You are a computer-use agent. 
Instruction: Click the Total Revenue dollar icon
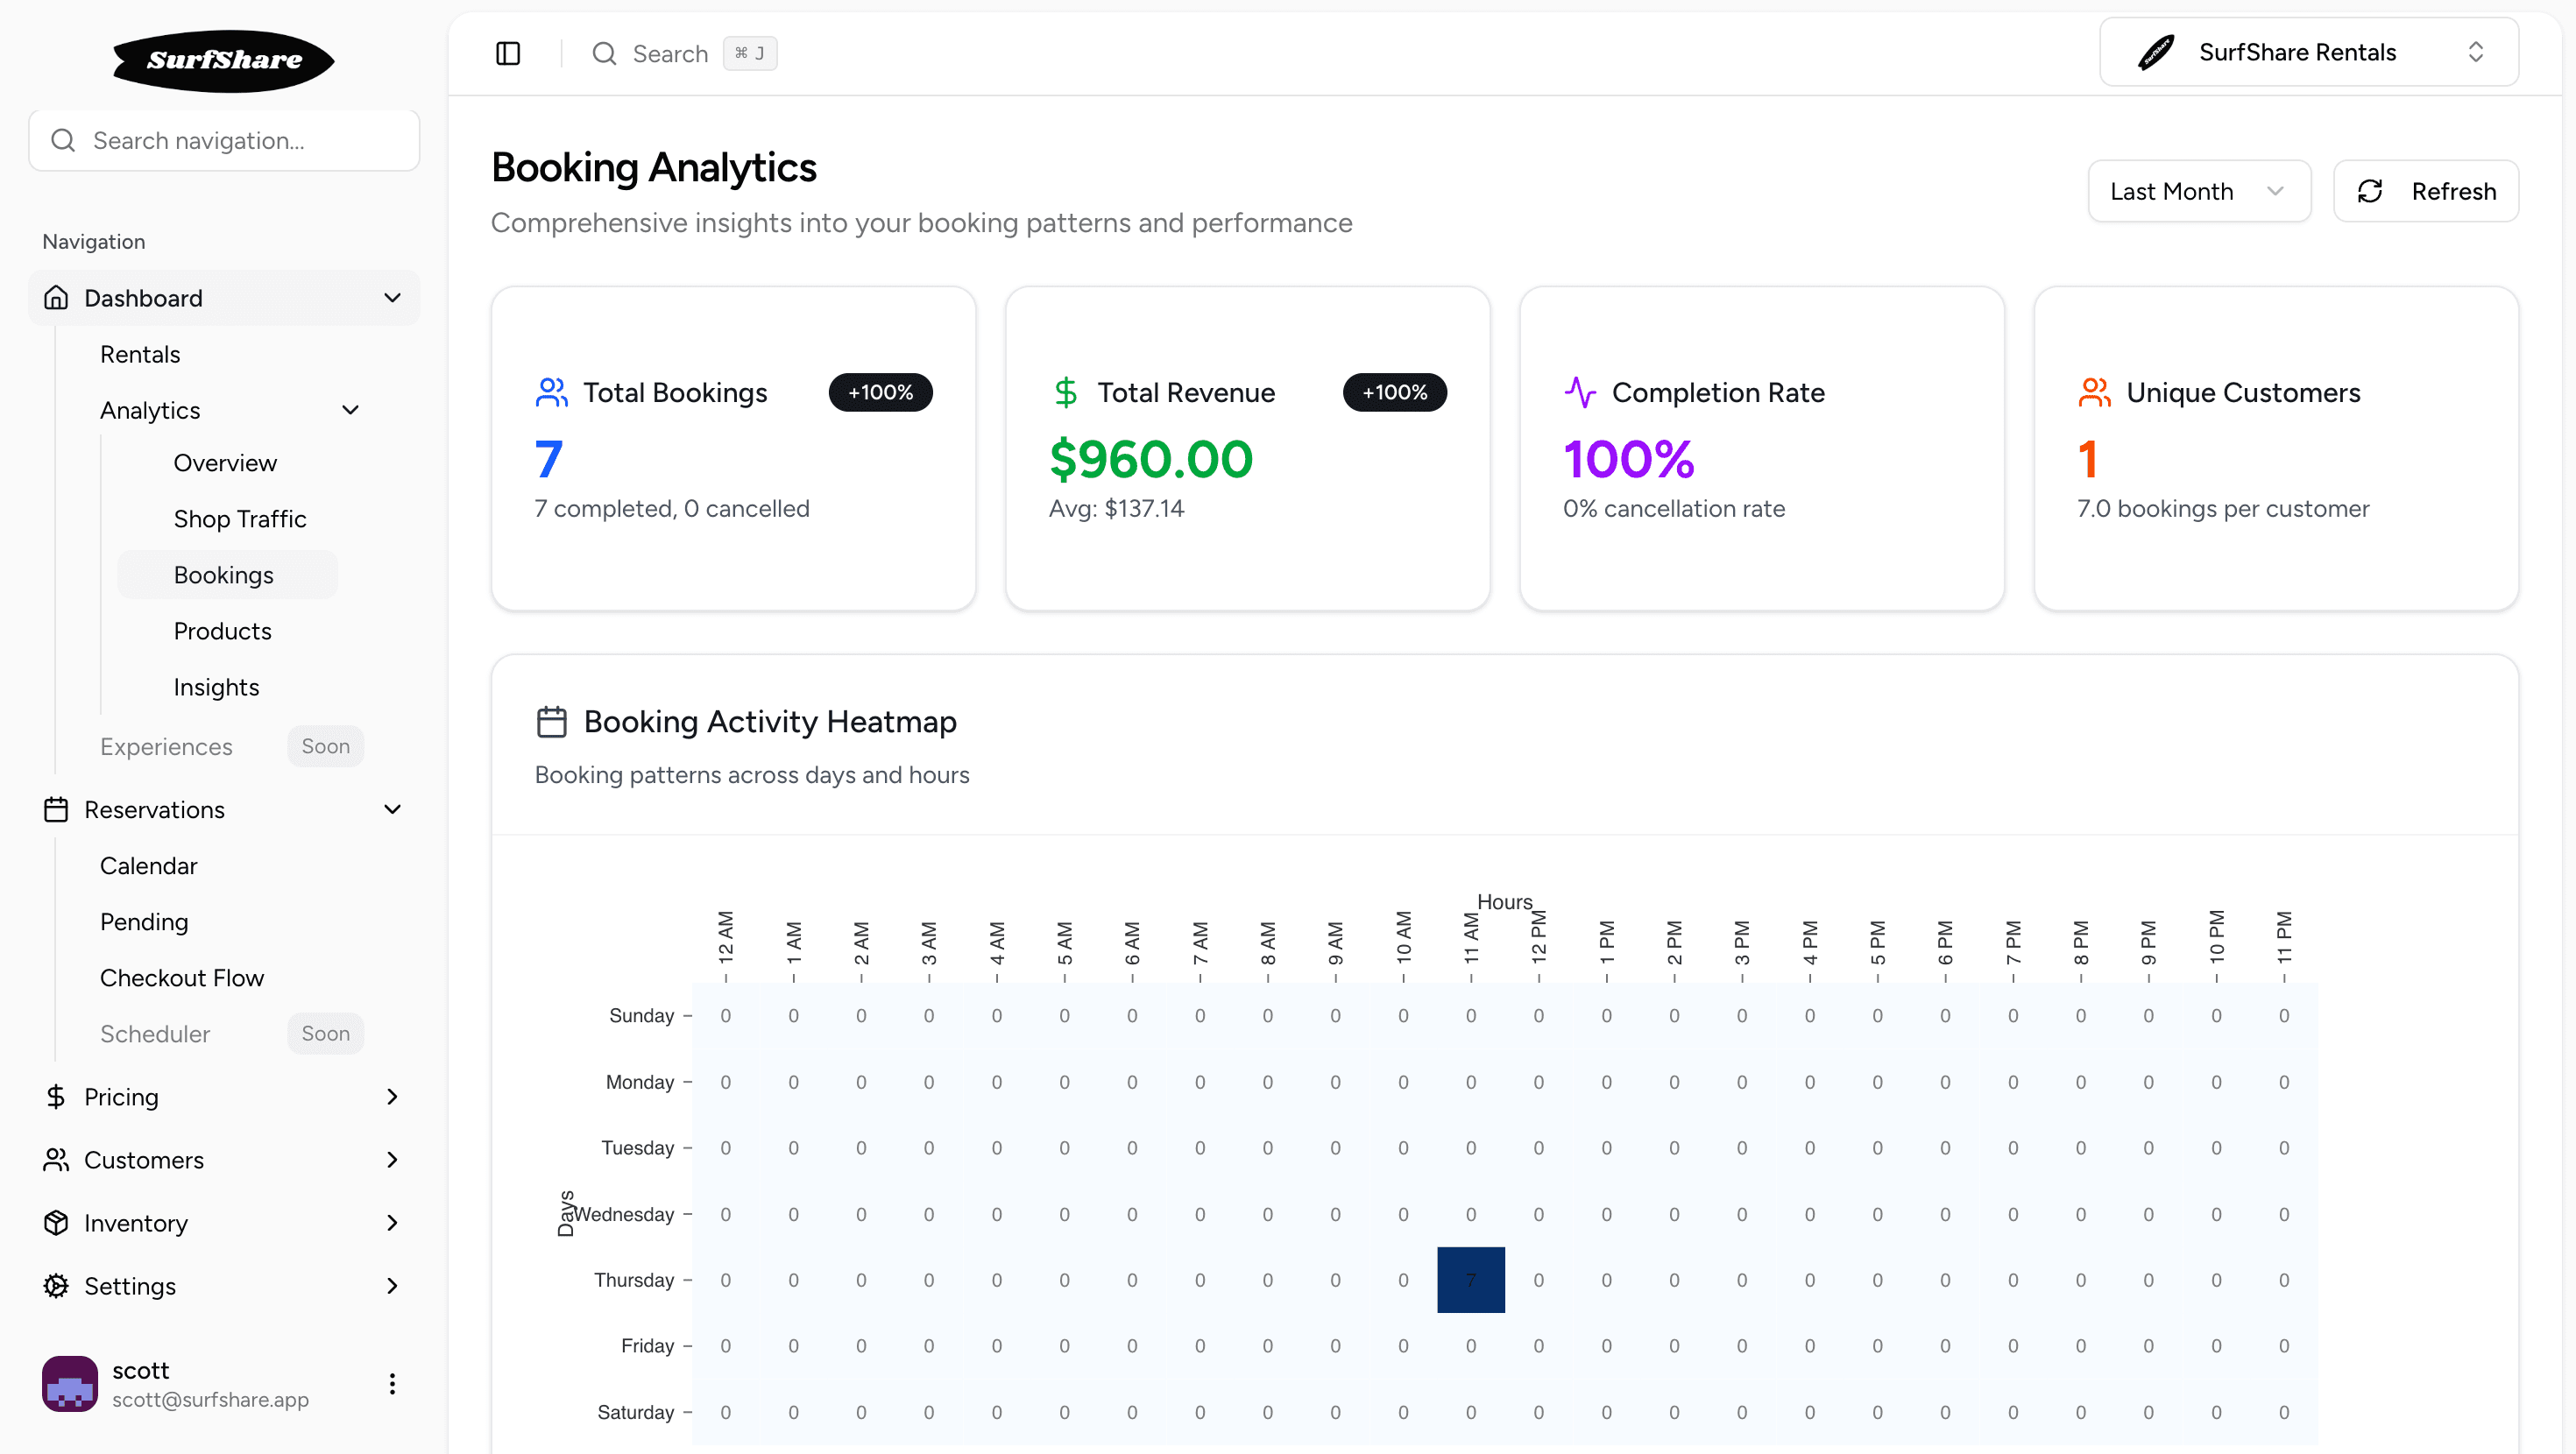(x=1065, y=392)
